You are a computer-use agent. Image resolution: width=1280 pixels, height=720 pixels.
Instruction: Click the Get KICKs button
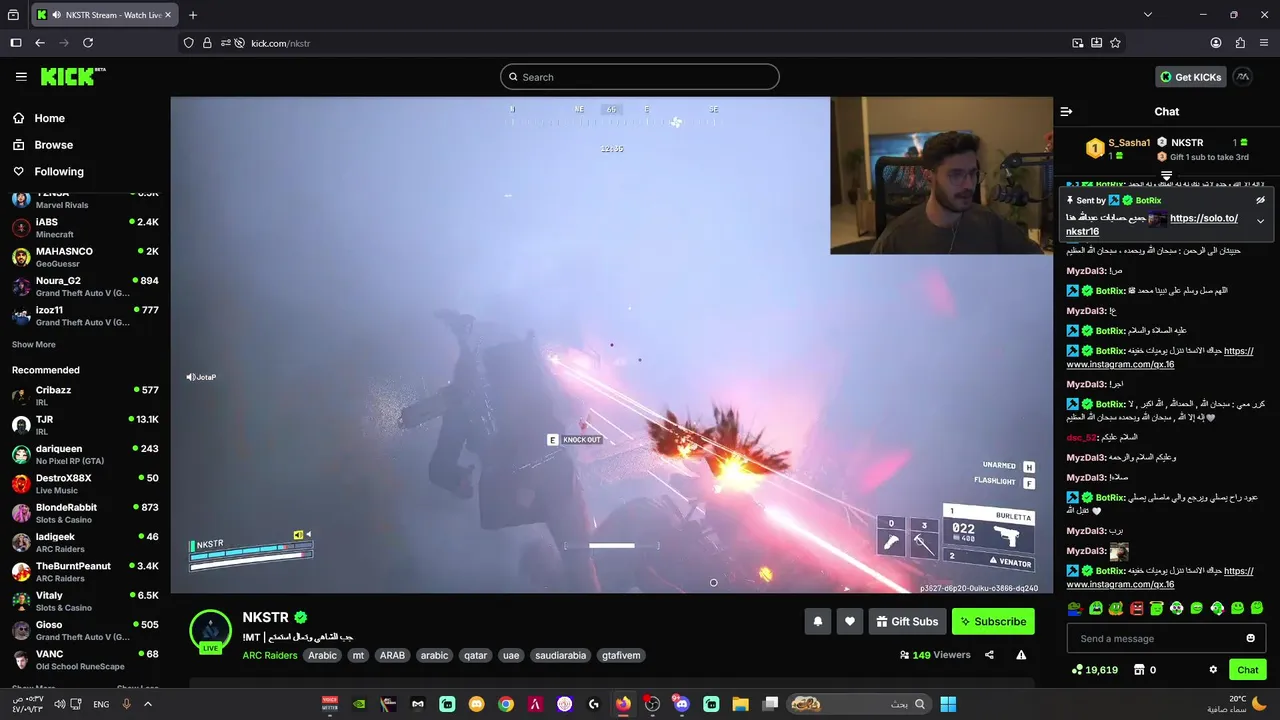(1190, 77)
